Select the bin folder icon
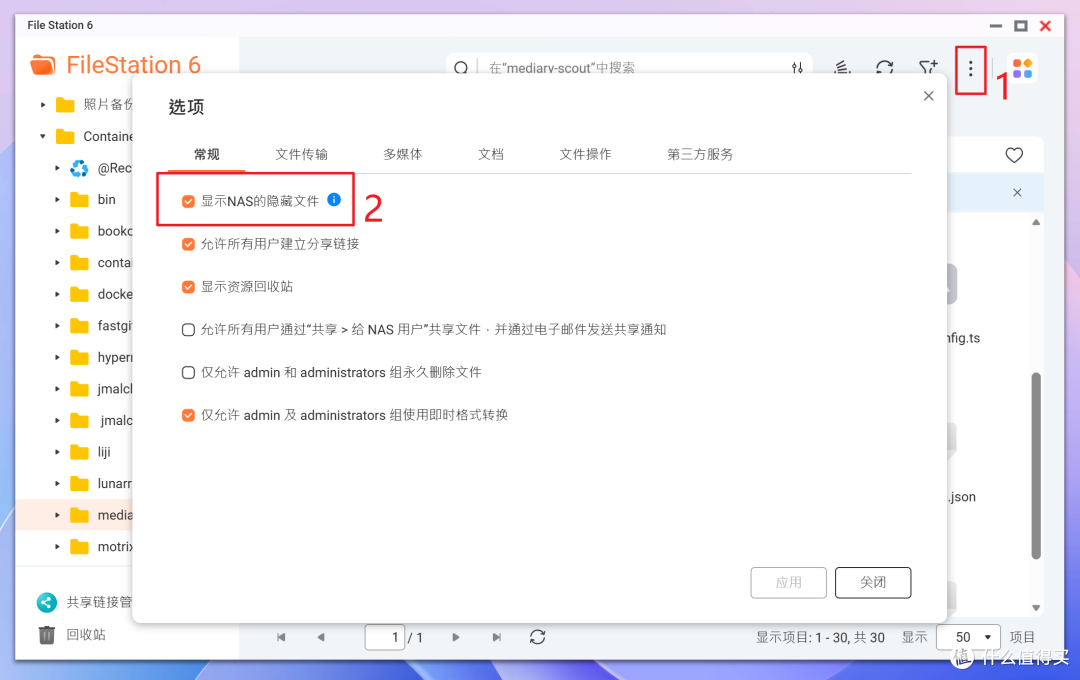Screen dimensions: 1080x680 80,200
